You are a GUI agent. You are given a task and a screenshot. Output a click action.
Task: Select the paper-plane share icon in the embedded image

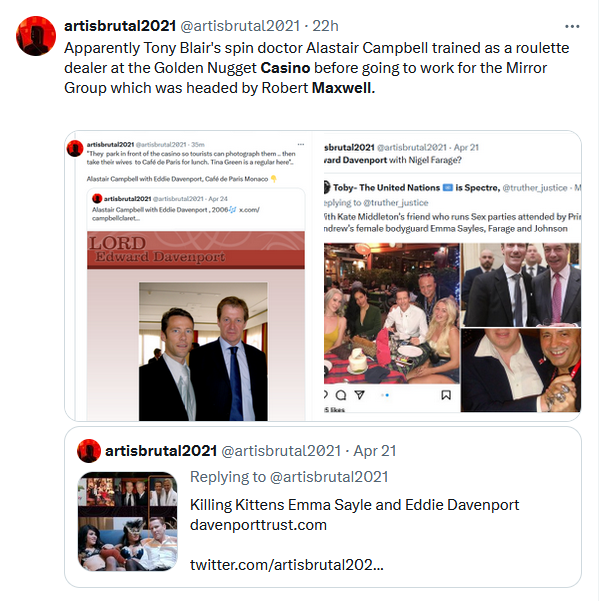coord(360,395)
